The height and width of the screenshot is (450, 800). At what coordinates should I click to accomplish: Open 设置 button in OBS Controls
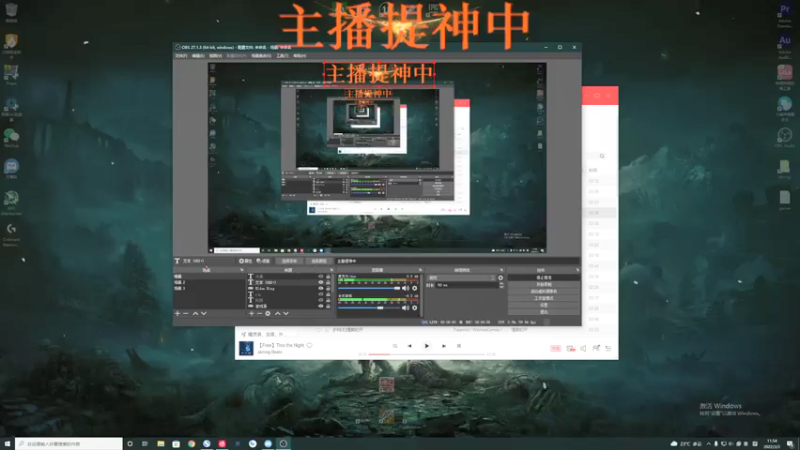pyautogui.click(x=543, y=305)
